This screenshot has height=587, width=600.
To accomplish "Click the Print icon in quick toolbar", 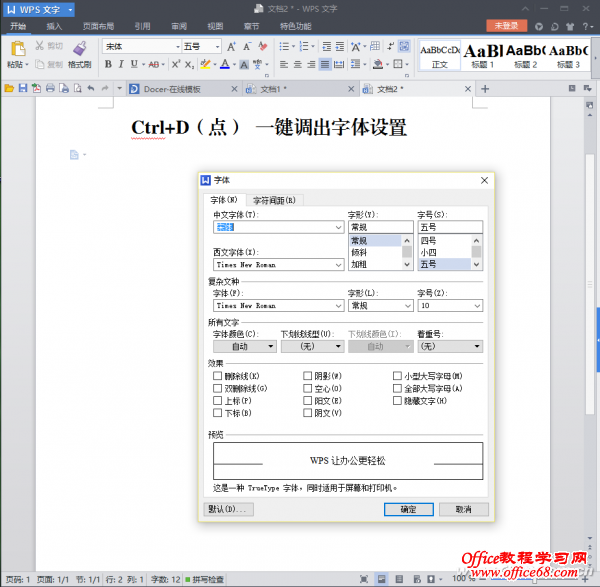I will point(50,89).
